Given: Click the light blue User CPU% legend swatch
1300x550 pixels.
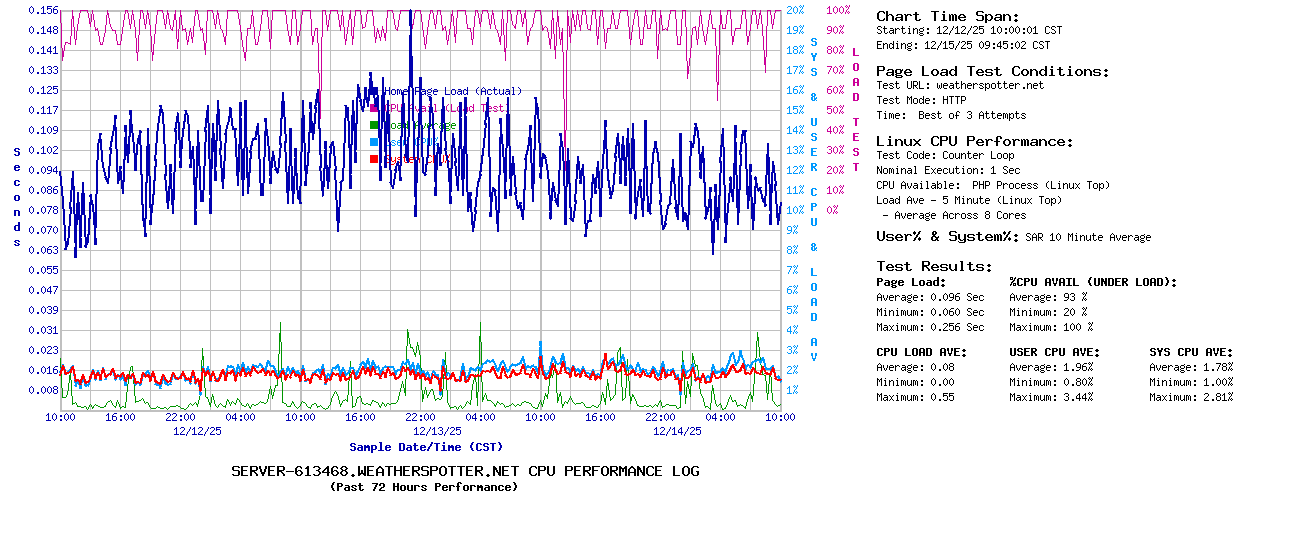Looking at the screenshot, I should pos(374,142).
